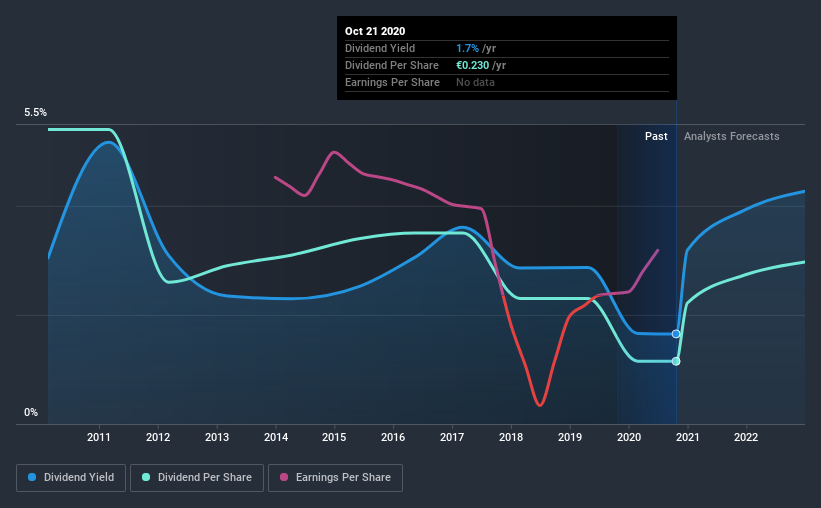Click the 2015 x-axis label

pos(334,437)
